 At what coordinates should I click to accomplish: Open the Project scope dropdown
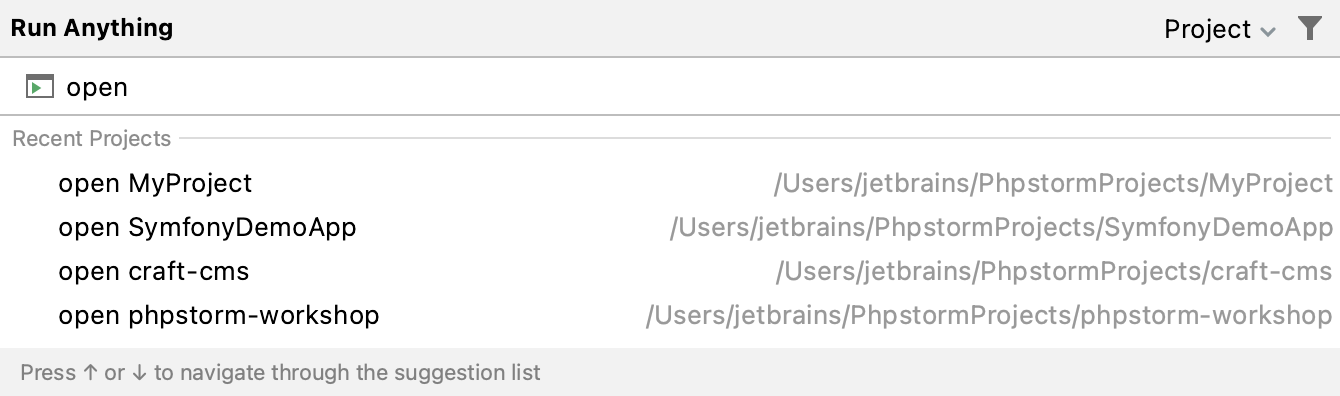point(1220,29)
